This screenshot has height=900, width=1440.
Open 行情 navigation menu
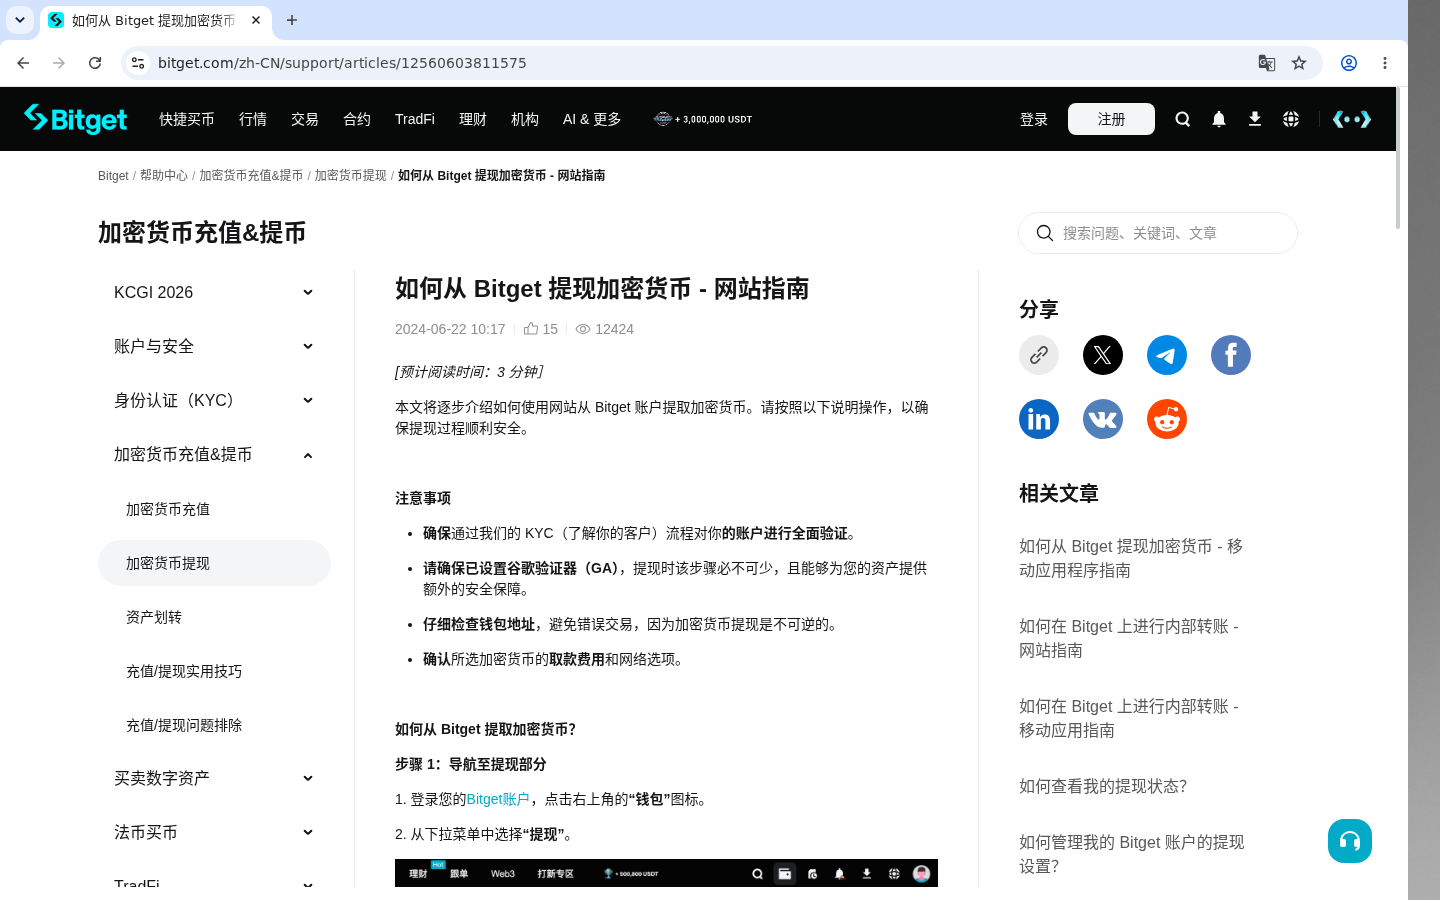tap(253, 119)
